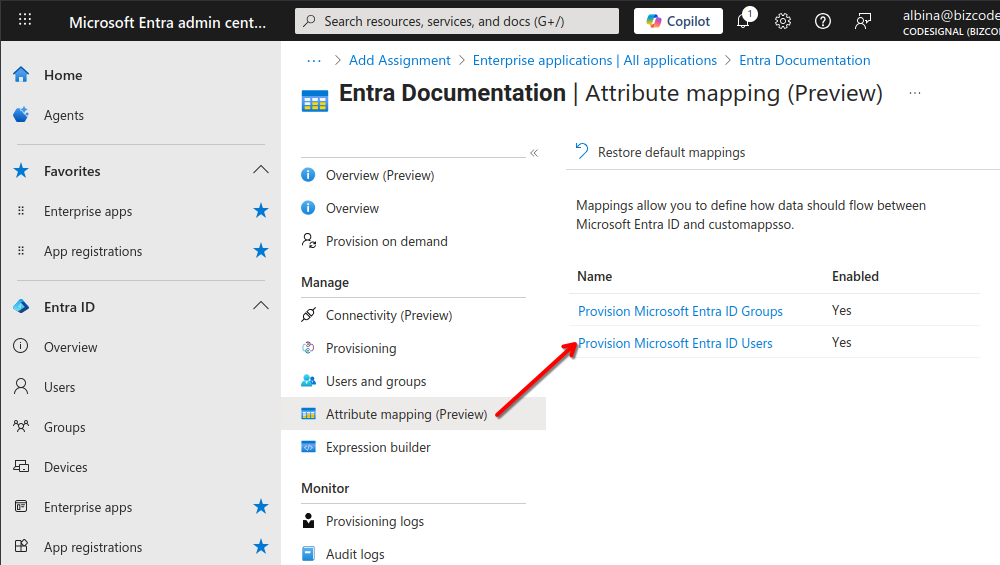Open Provision Microsoft Entra ID Groups mapping
Image resolution: width=1000 pixels, height=565 pixels.
680,311
